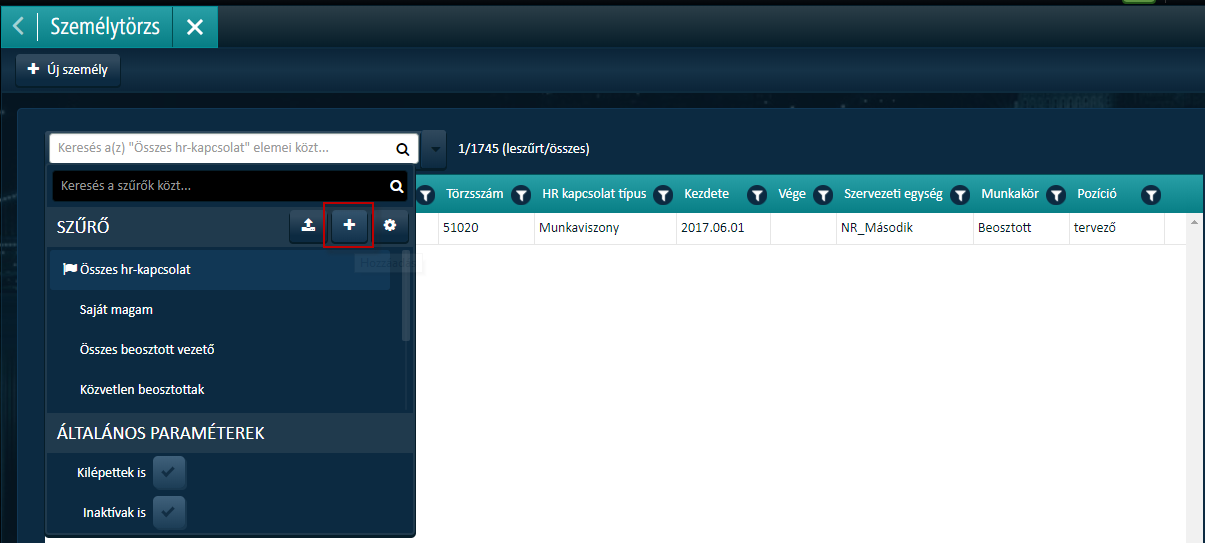Filter the Munkakör column
The width and height of the screenshot is (1205, 543).
coord(1054,195)
